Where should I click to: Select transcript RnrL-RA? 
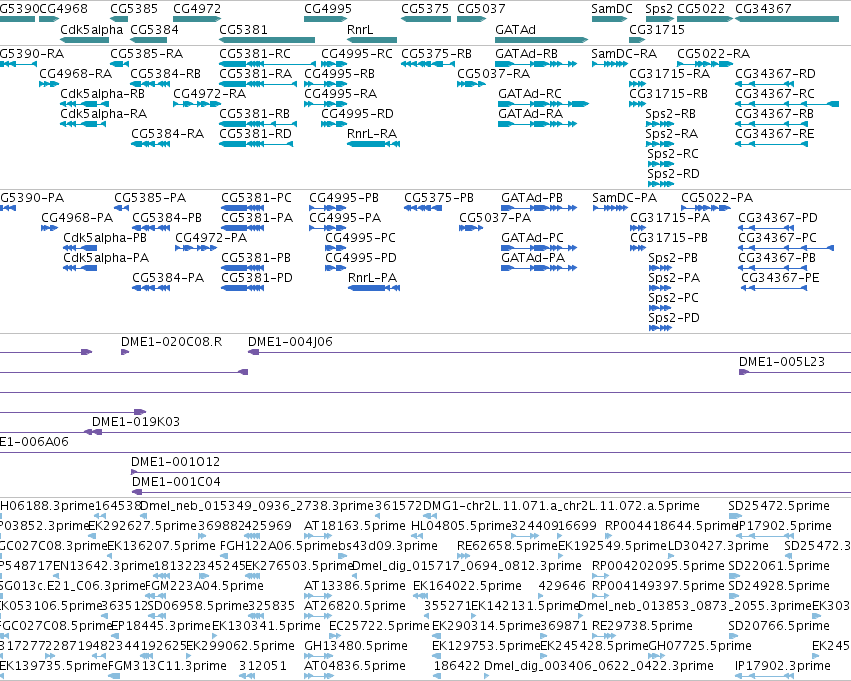(373, 144)
